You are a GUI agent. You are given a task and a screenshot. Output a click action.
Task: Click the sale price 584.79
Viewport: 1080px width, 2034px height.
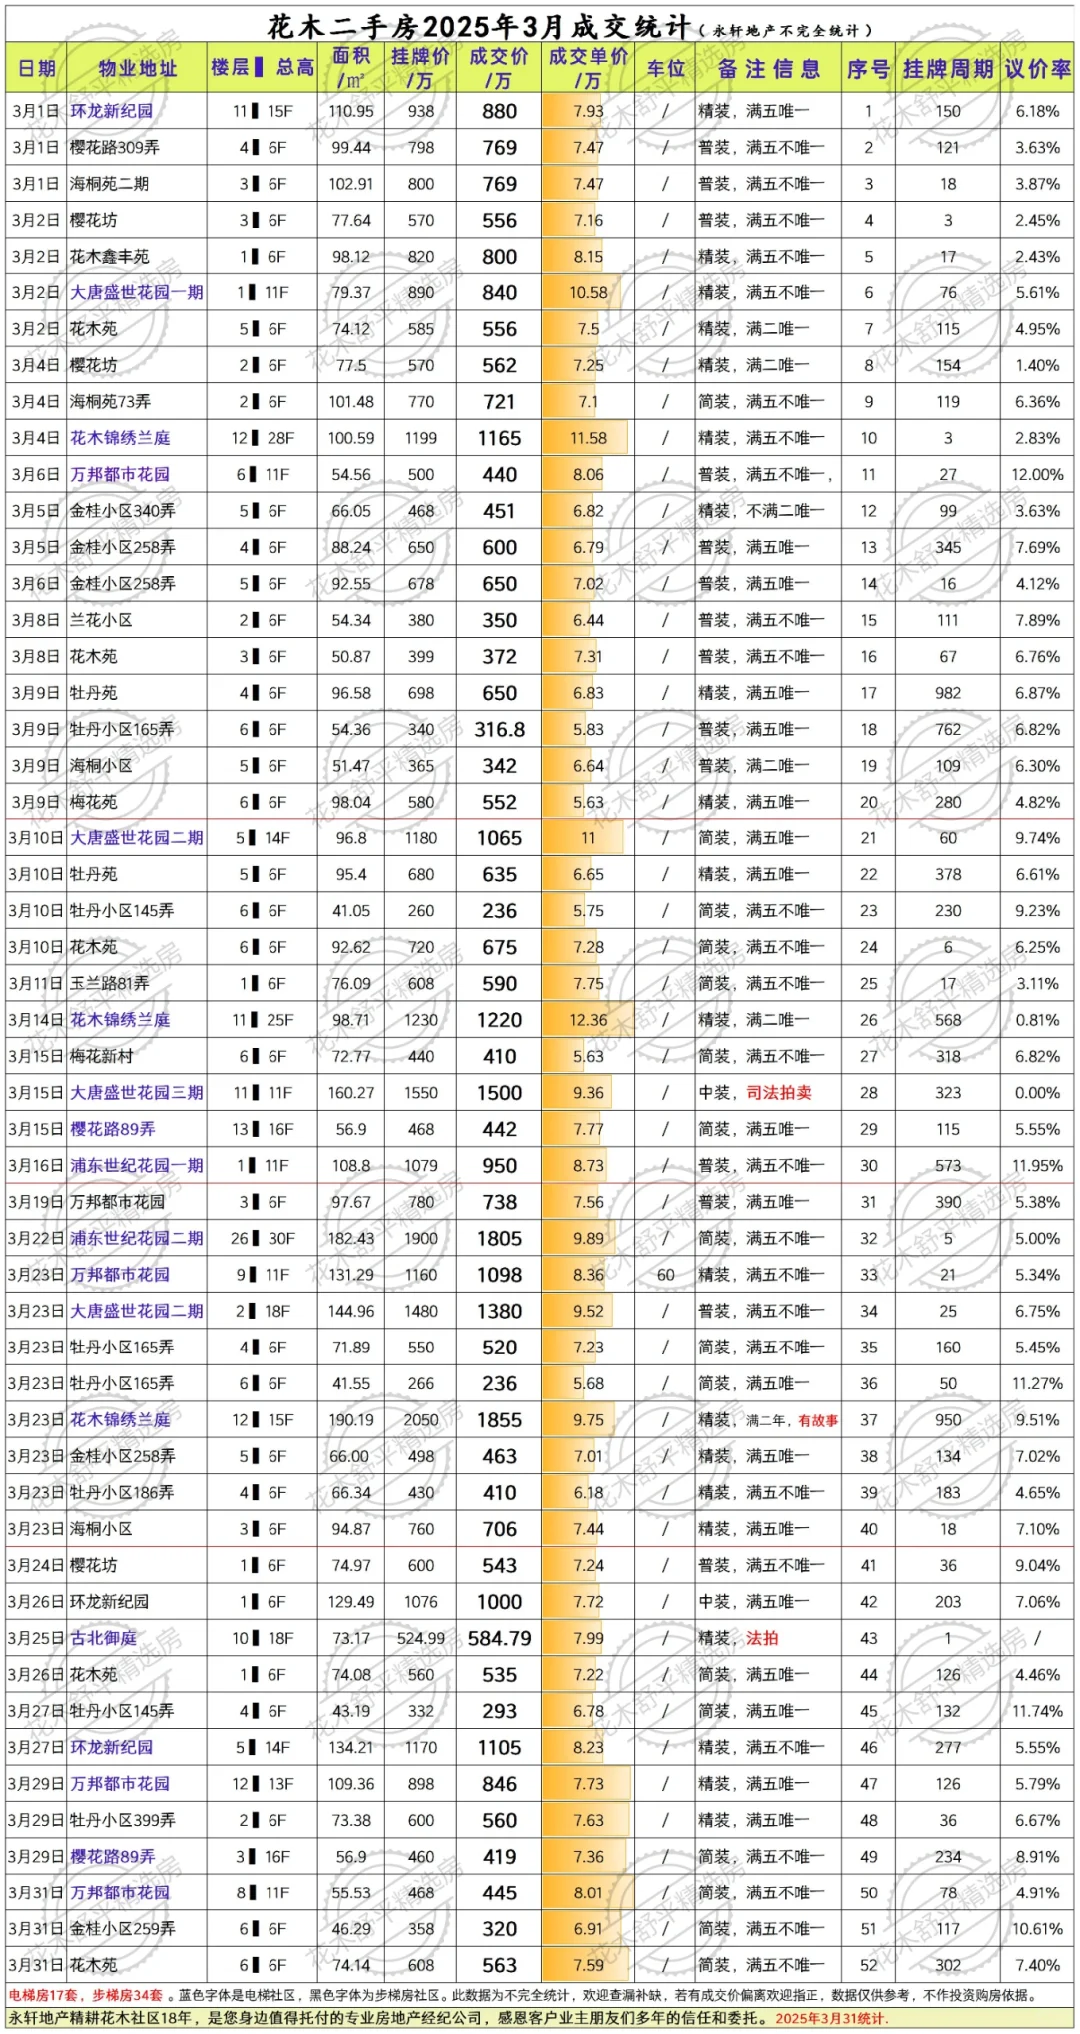(x=499, y=1638)
